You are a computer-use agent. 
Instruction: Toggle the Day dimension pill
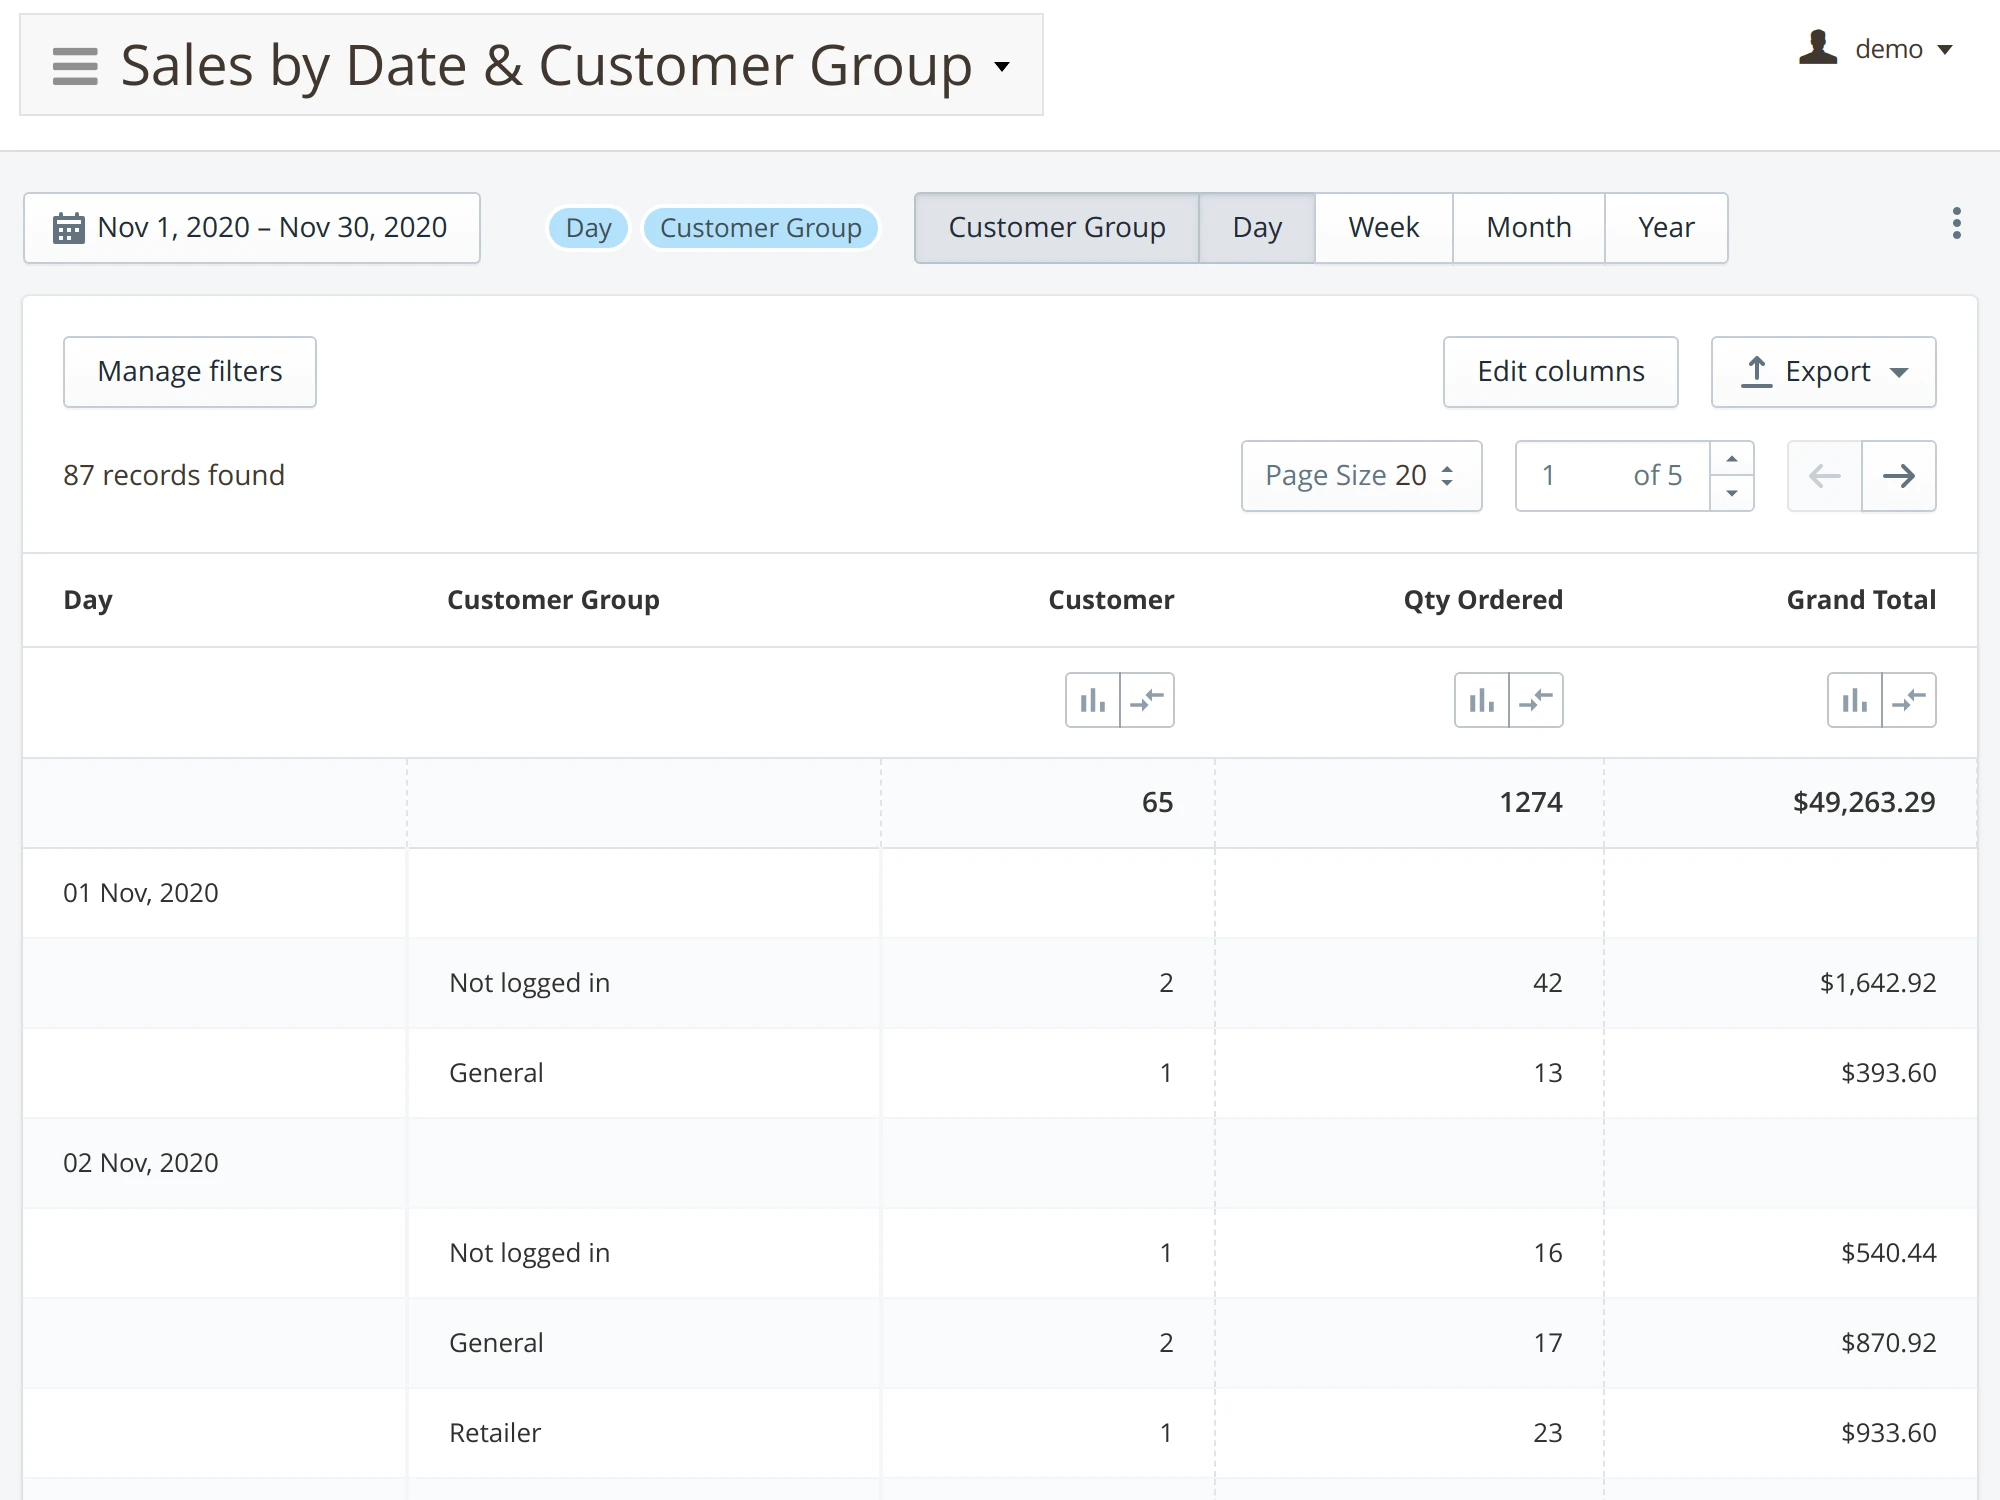[588, 228]
